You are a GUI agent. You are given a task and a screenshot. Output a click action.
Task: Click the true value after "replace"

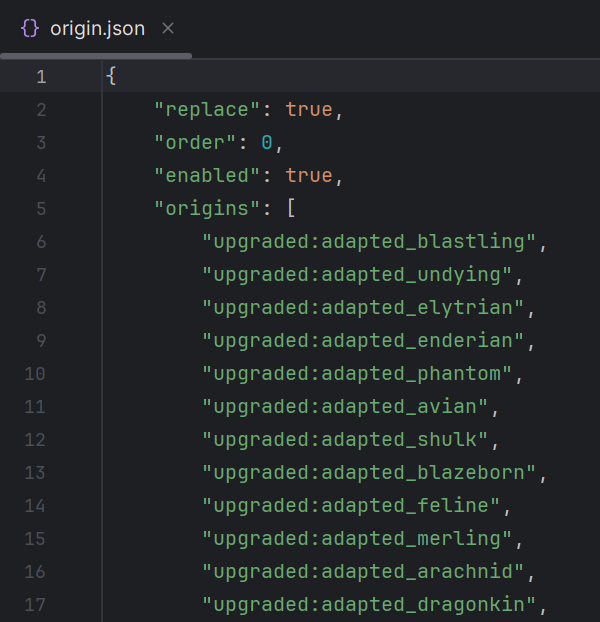309,110
